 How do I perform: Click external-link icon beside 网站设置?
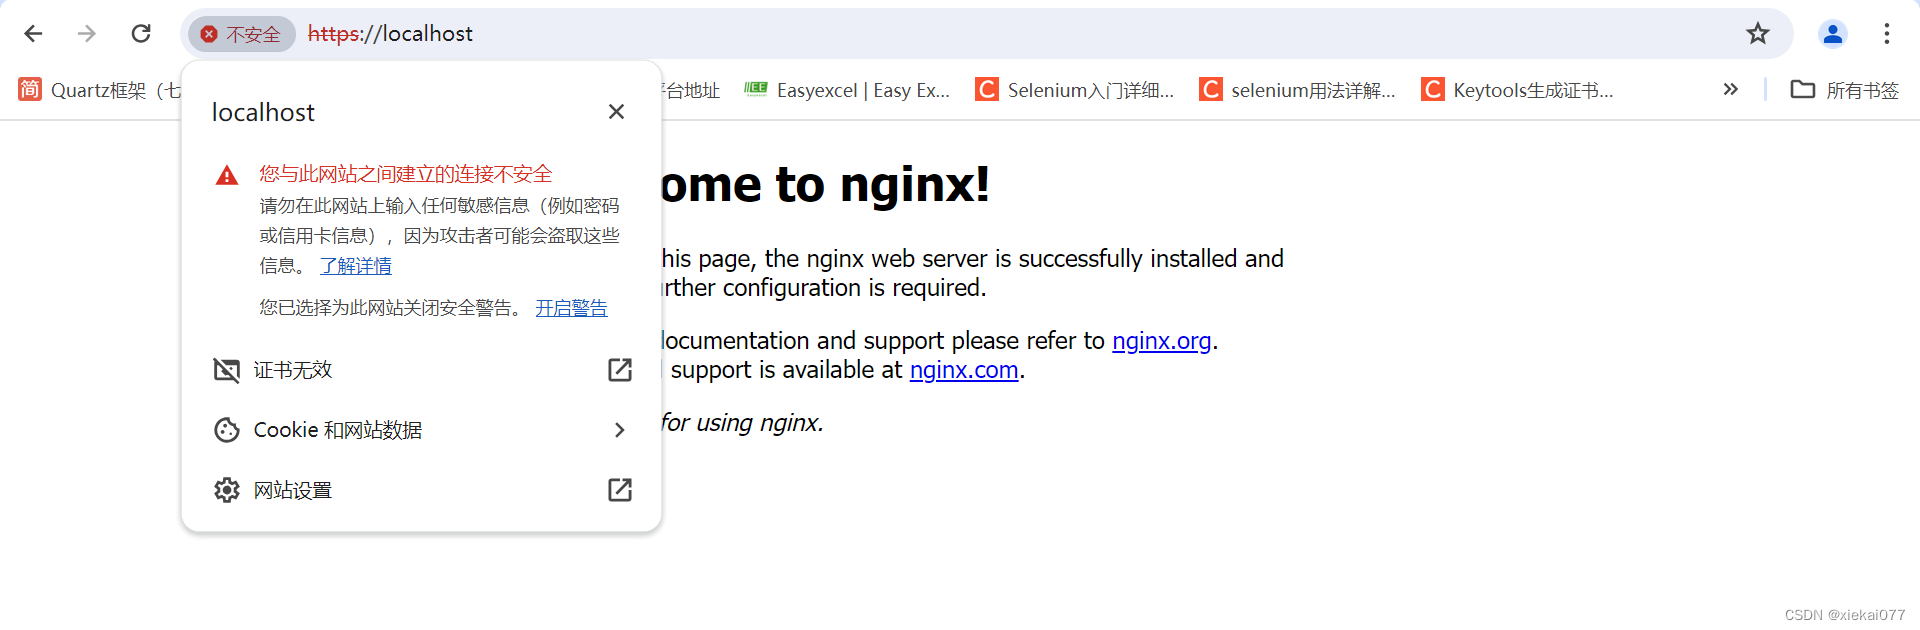[x=620, y=490]
